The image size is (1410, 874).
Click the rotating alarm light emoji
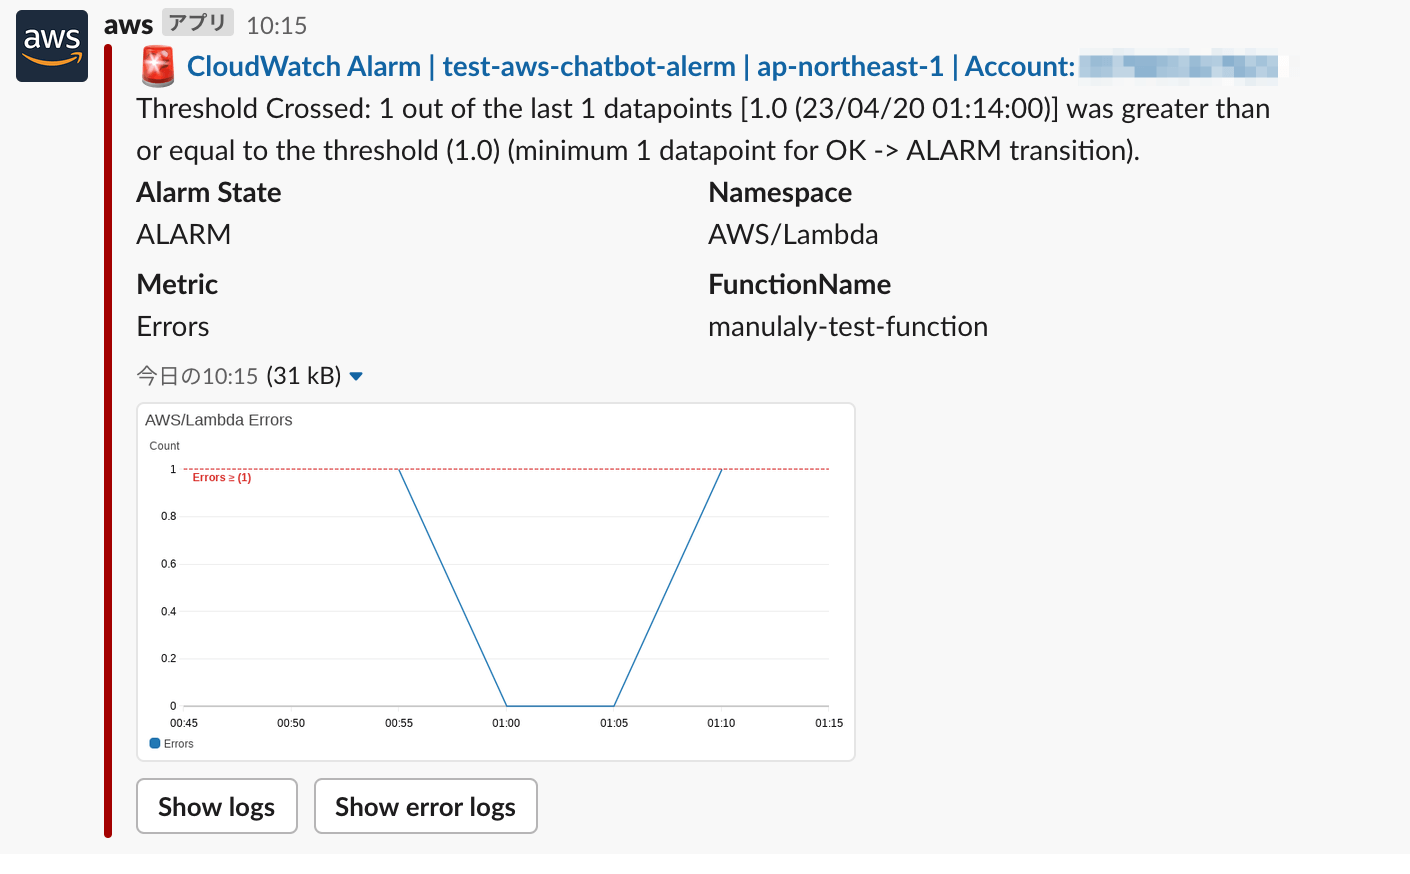(x=159, y=67)
